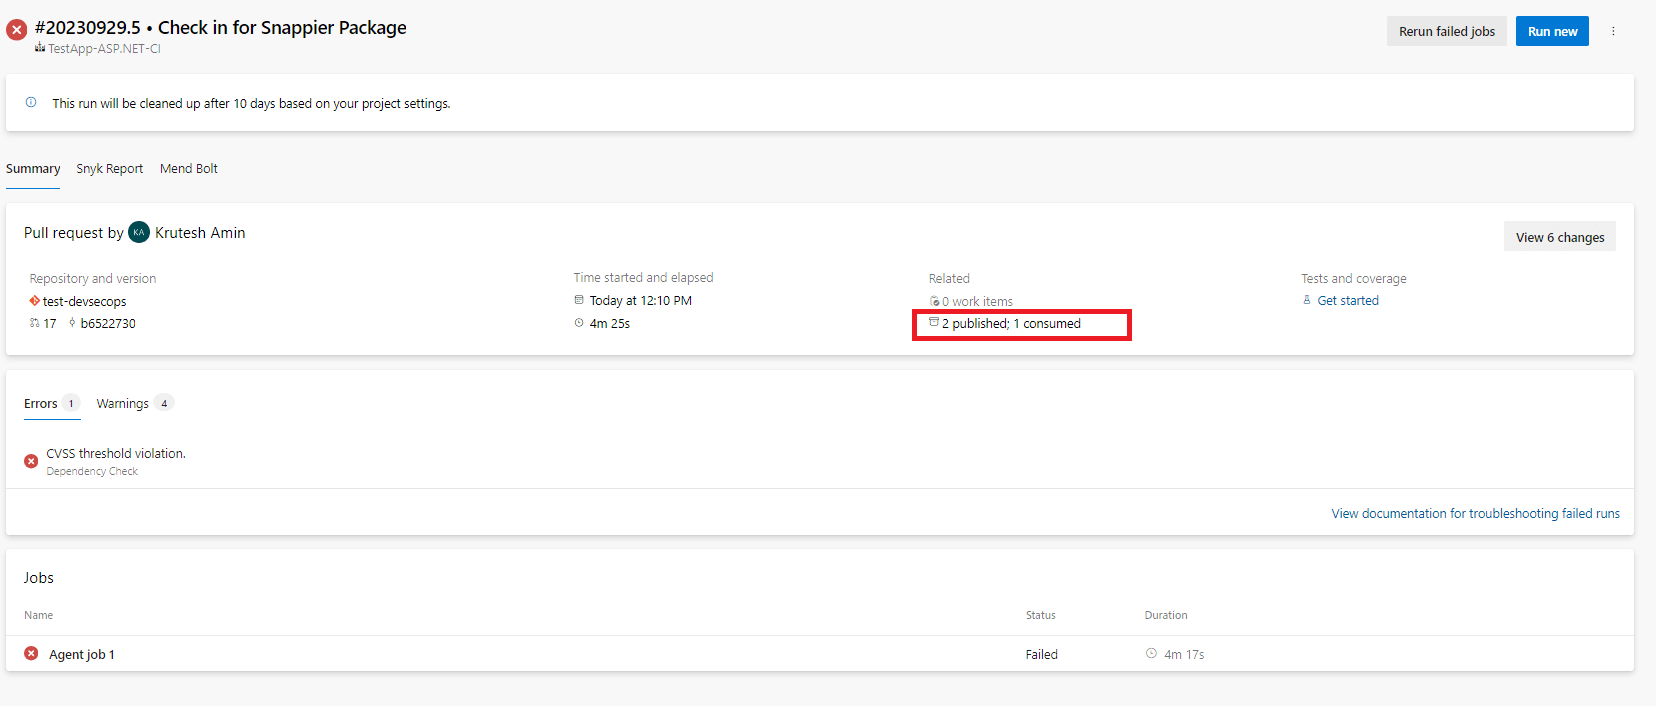Click the Run new button

click(x=1551, y=31)
